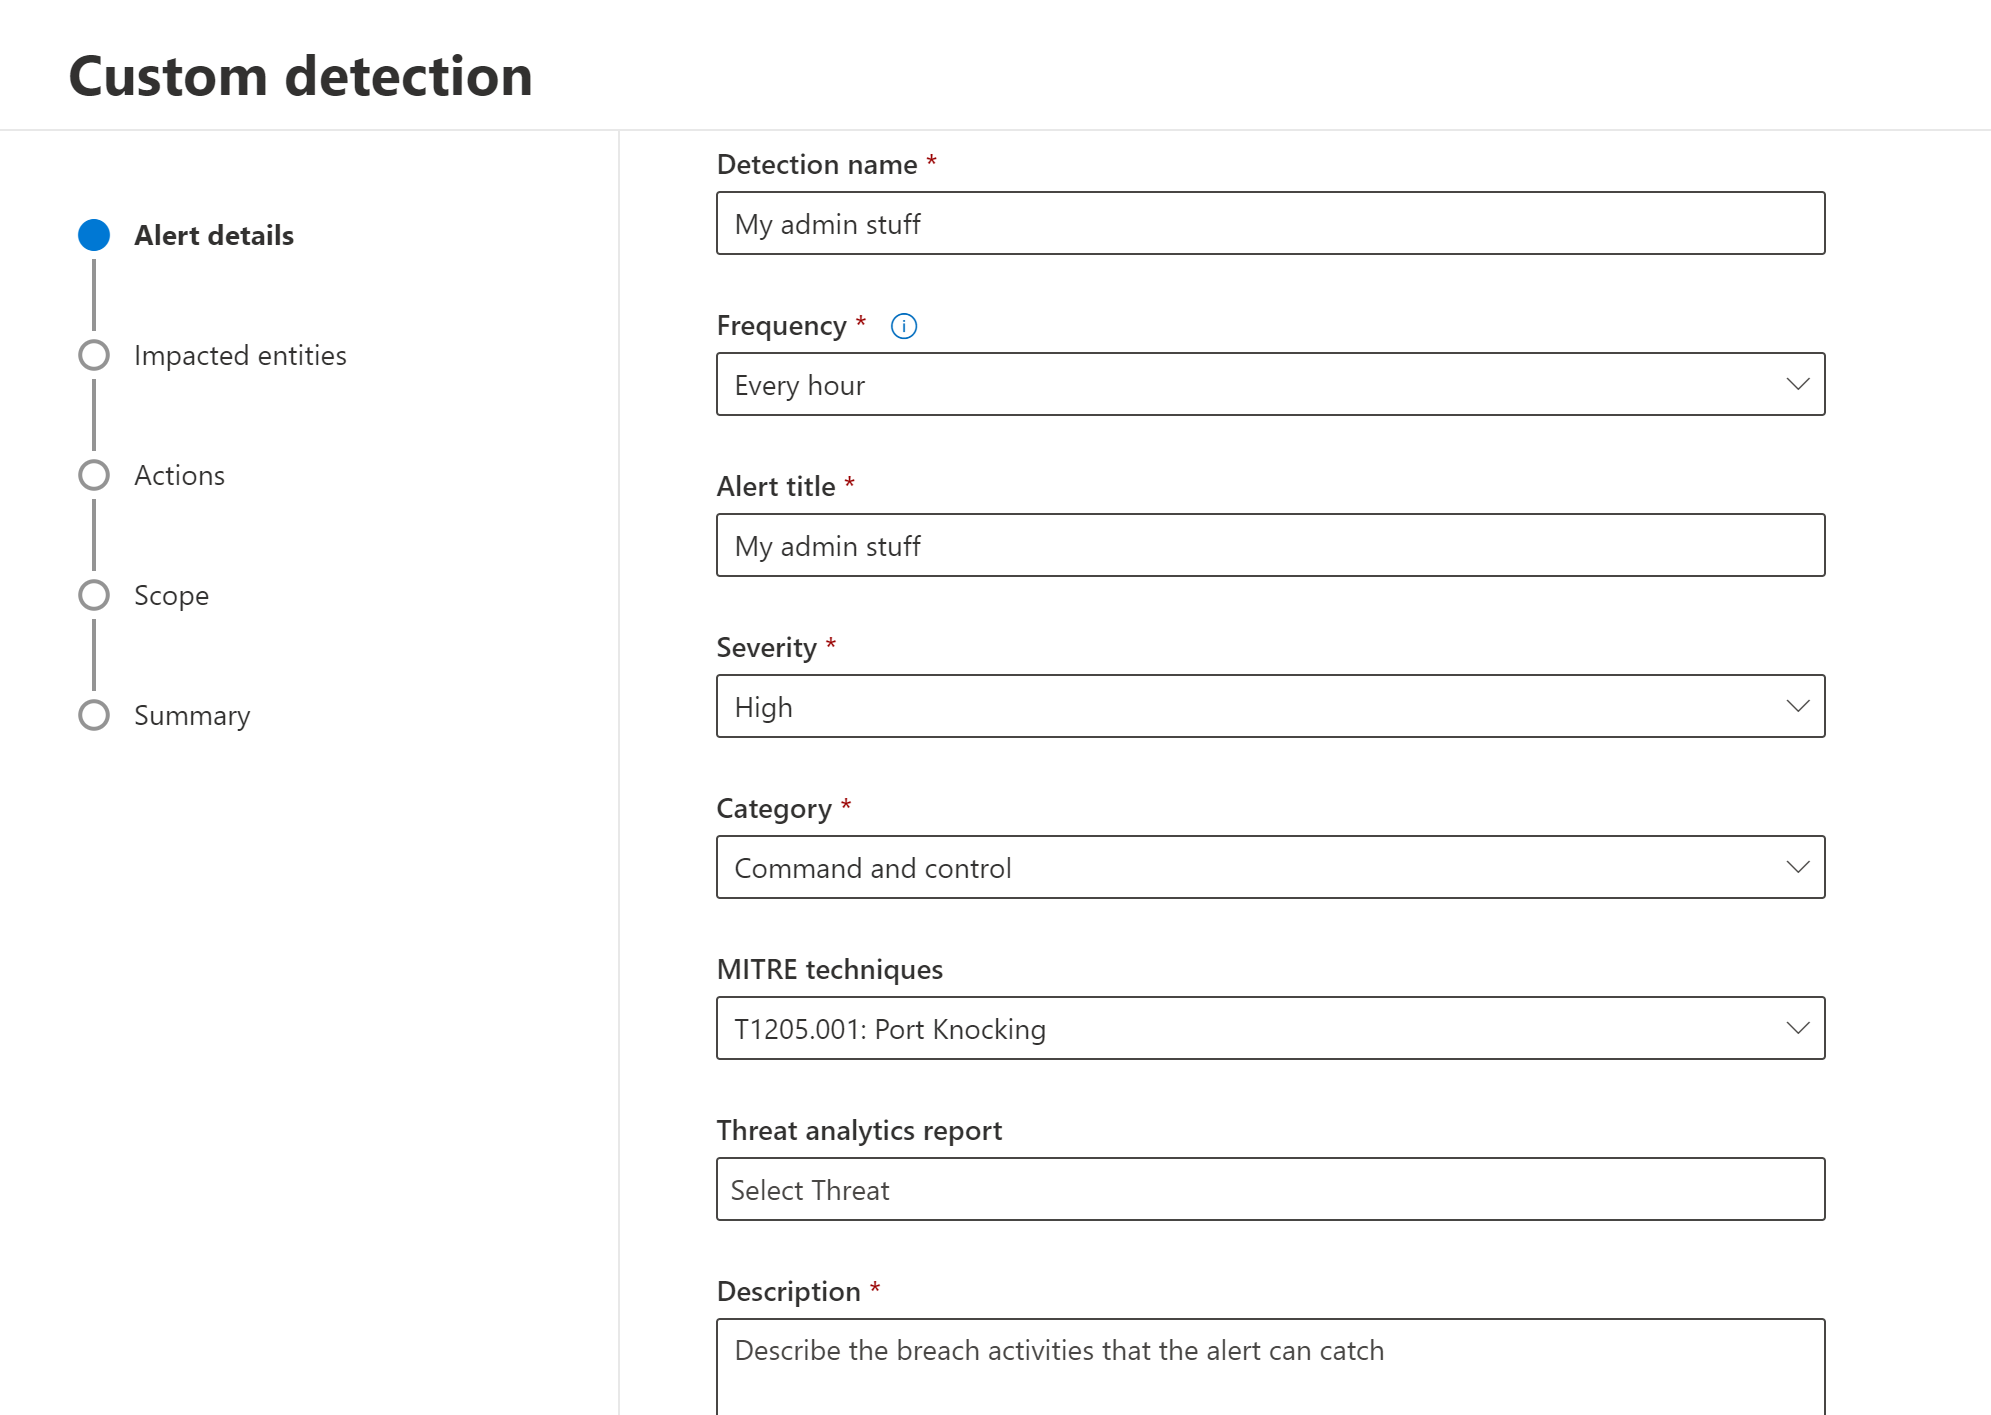Viewport: 1991px width, 1415px height.
Task: Click the Scope step circle
Action: 94,595
